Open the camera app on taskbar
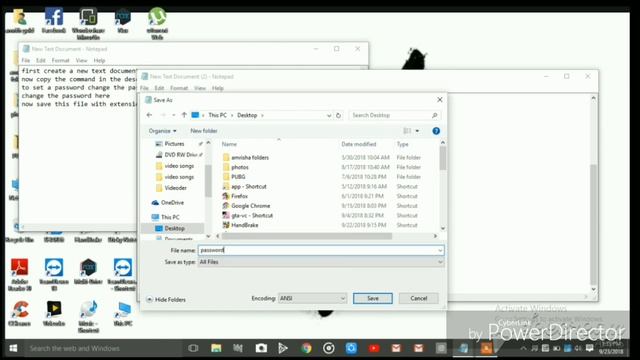 click(261, 348)
